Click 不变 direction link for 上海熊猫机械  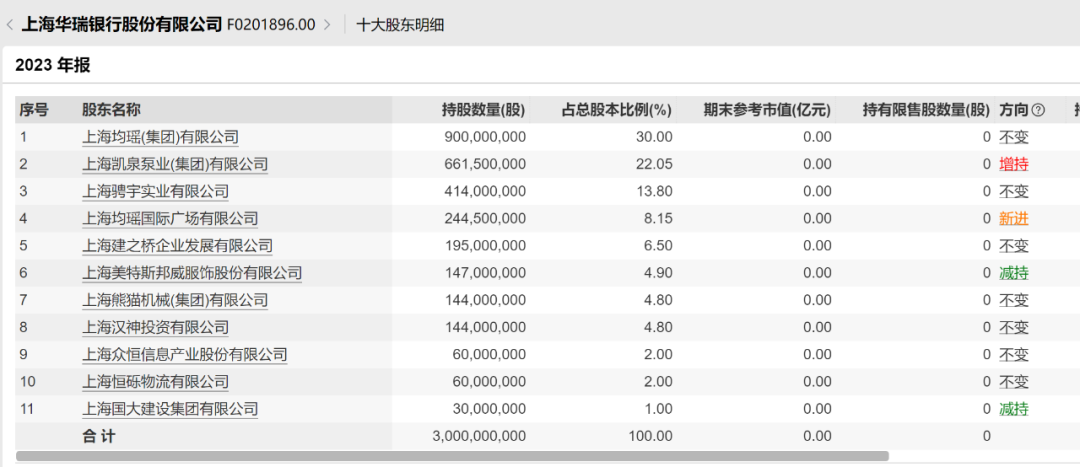click(x=1014, y=300)
